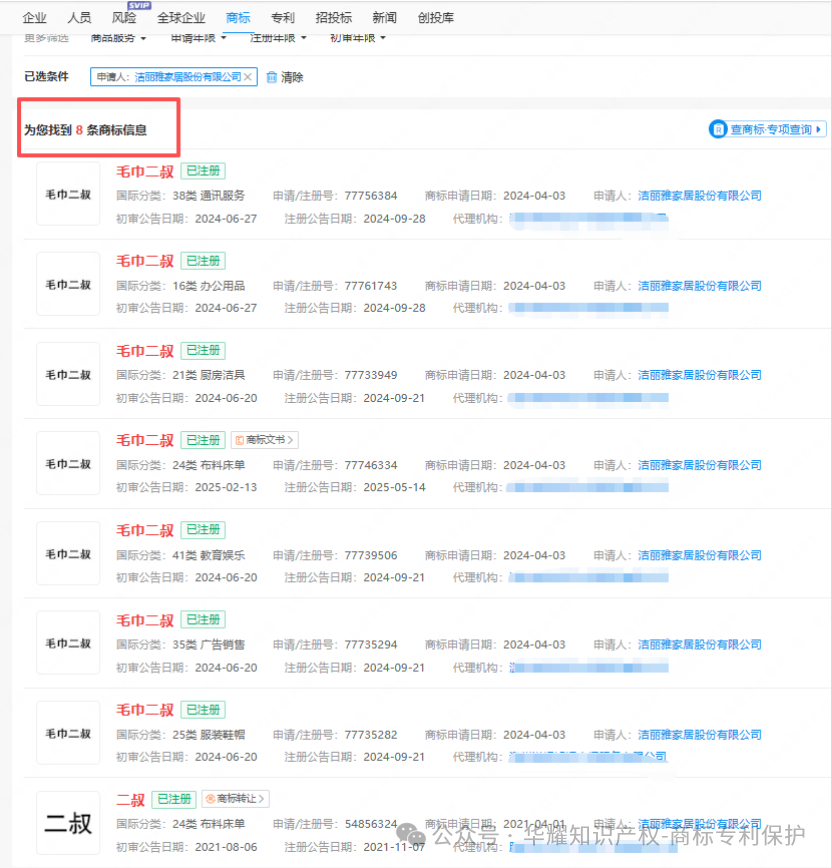Open applicant link in 77761743 row
832x868 pixels.
pos(700,286)
